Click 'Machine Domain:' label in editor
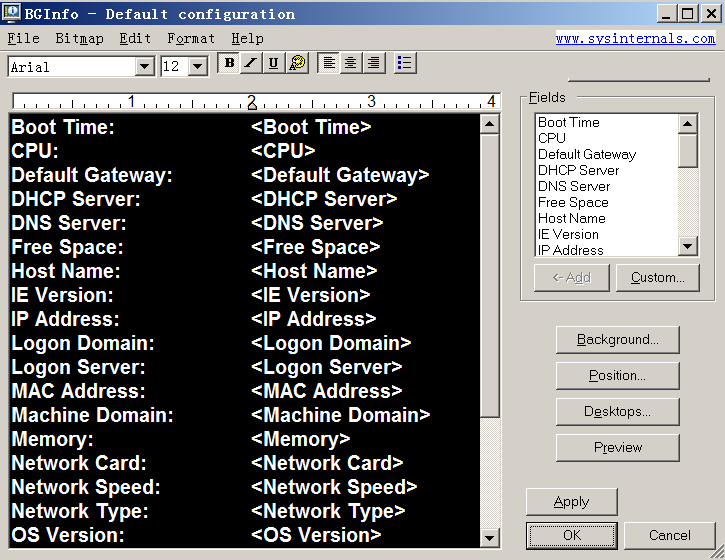The height and width of the screenshot is (560, 725). [92, 415]
